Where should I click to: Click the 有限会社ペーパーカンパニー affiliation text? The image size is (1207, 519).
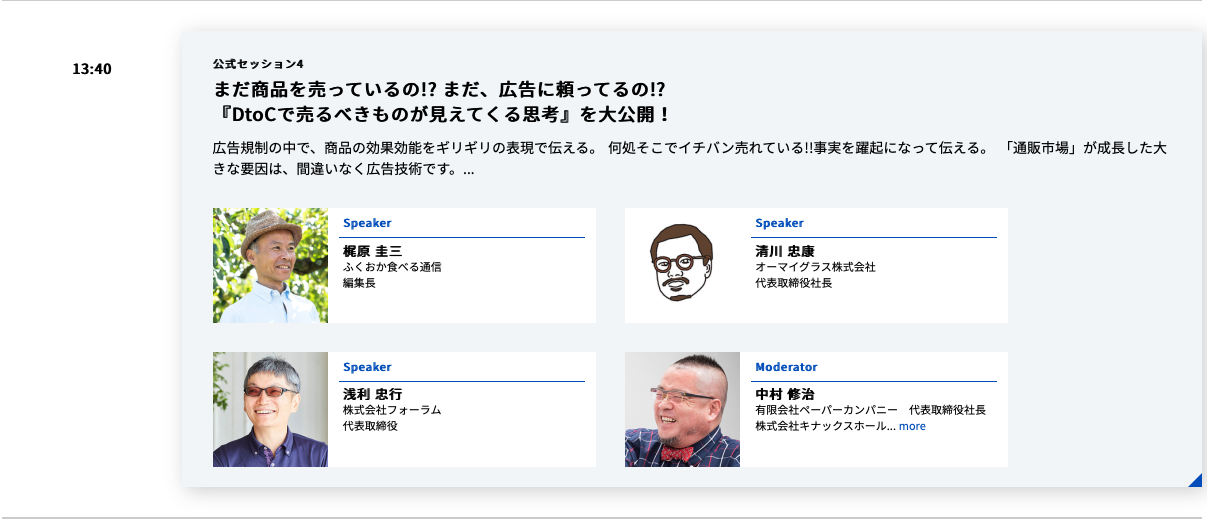[826, 410]
